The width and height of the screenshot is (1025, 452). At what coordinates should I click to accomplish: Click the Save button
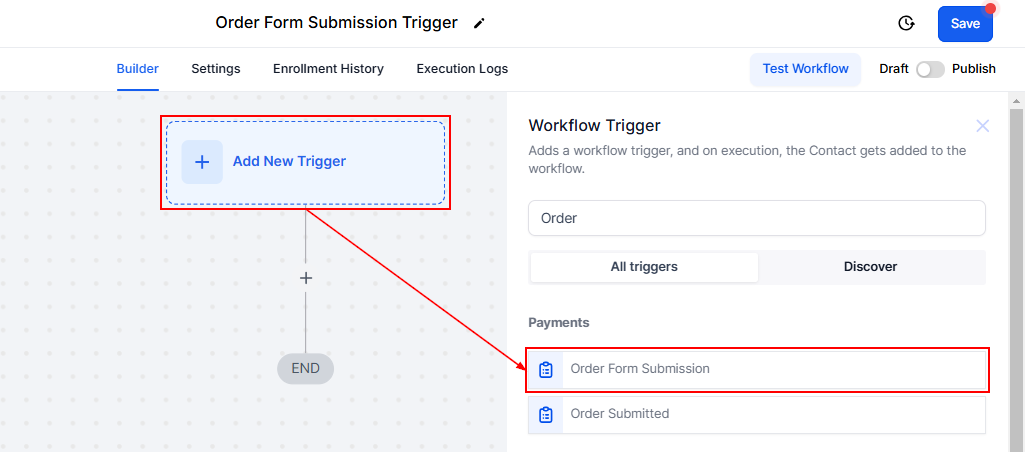(965, 24)
